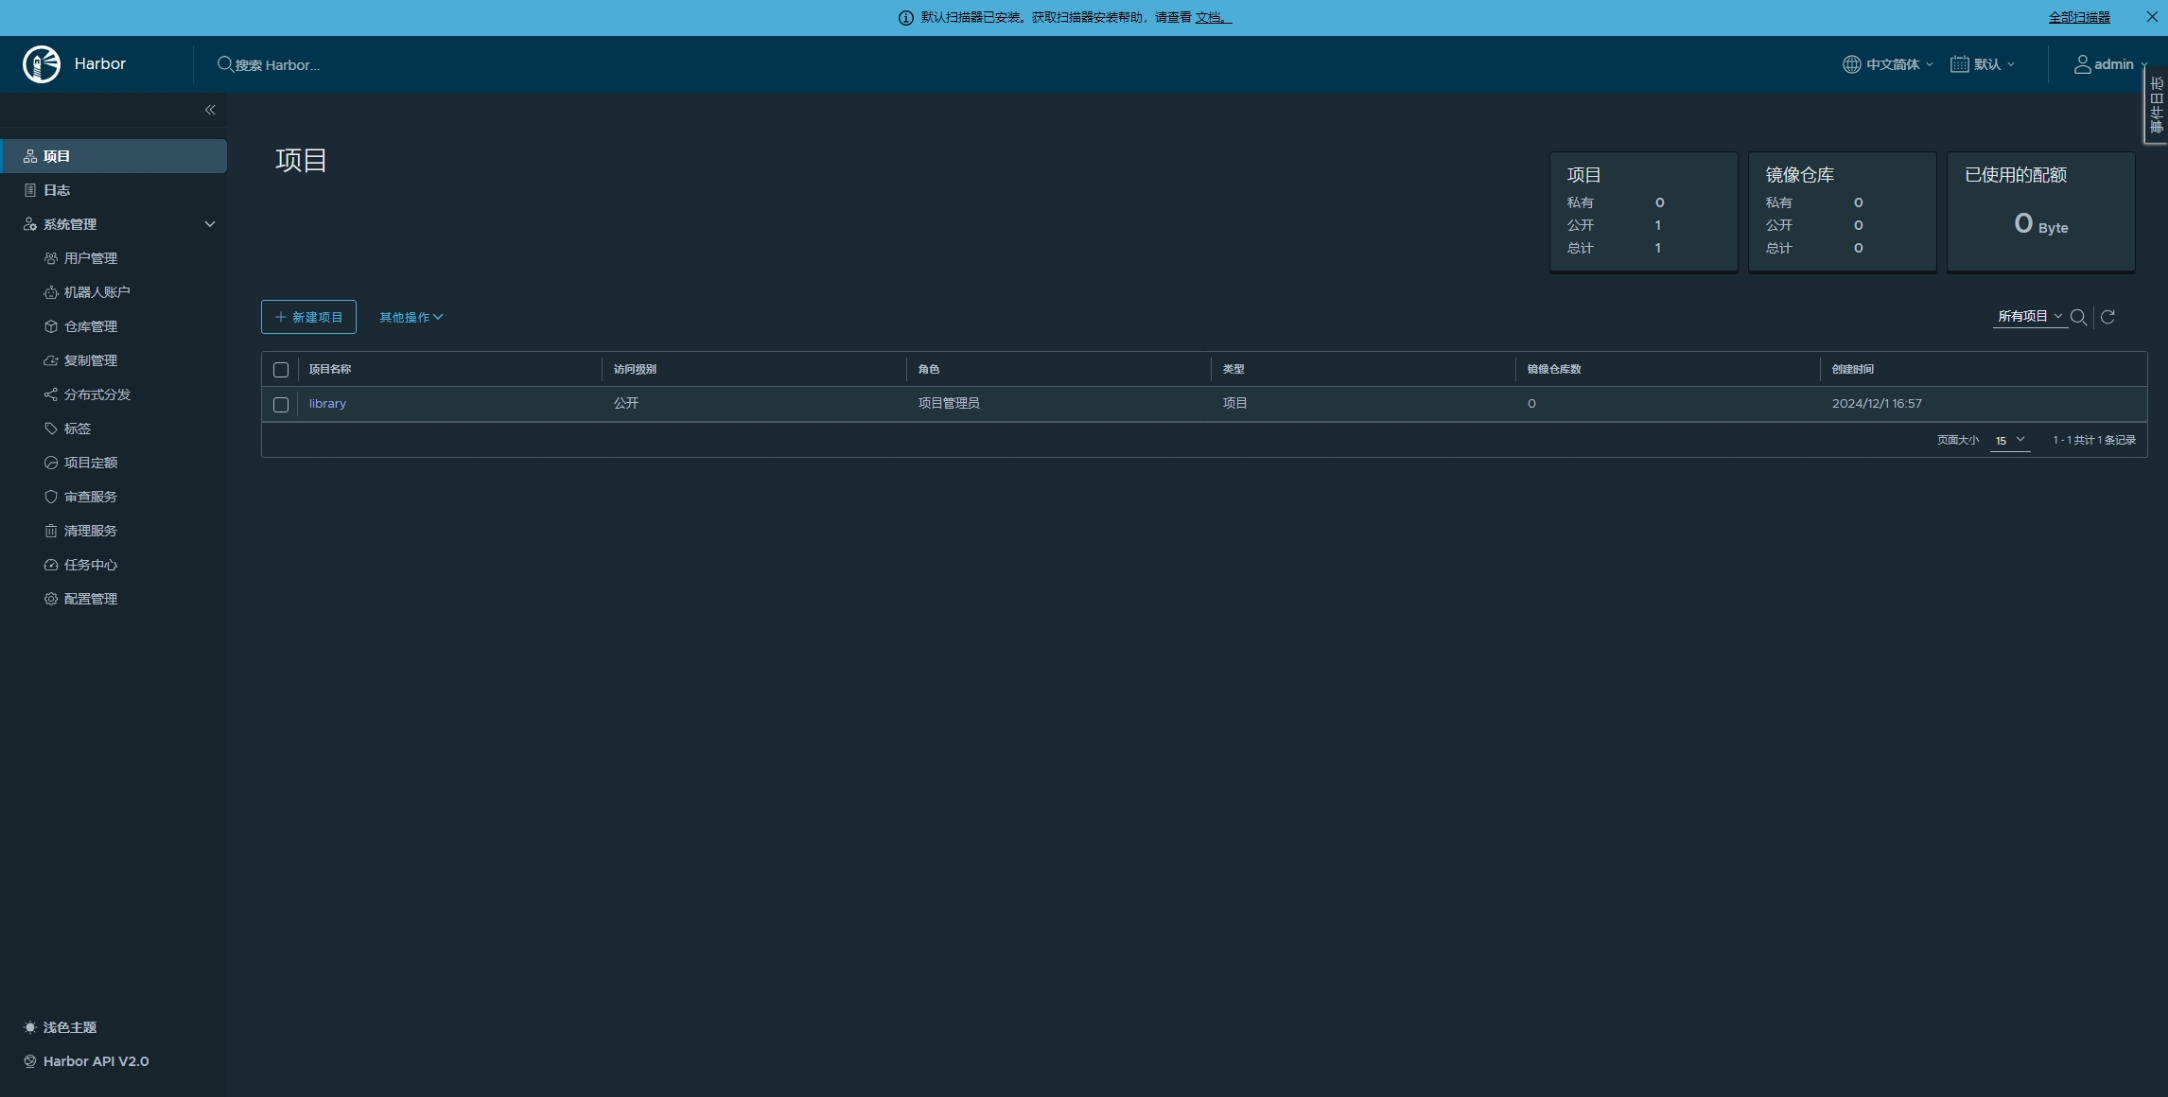The height and width of the screenshot is (1097, 2168).
Task: Dismiss the scanner banner with X icon
Action: 2152,17
